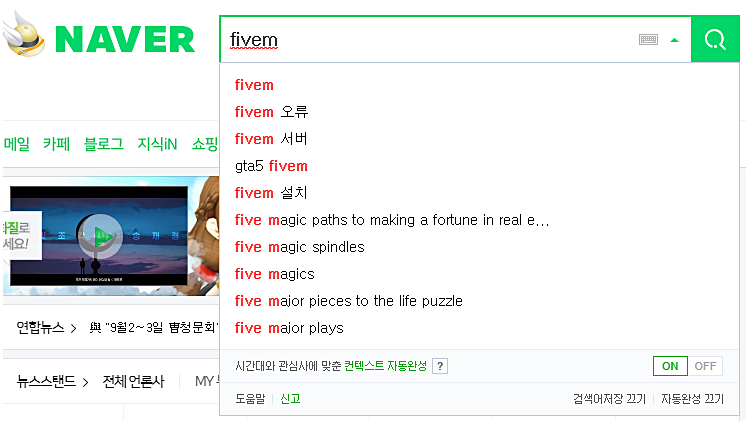
Task: Click the winged hat mascot icon
Action: 24,34
